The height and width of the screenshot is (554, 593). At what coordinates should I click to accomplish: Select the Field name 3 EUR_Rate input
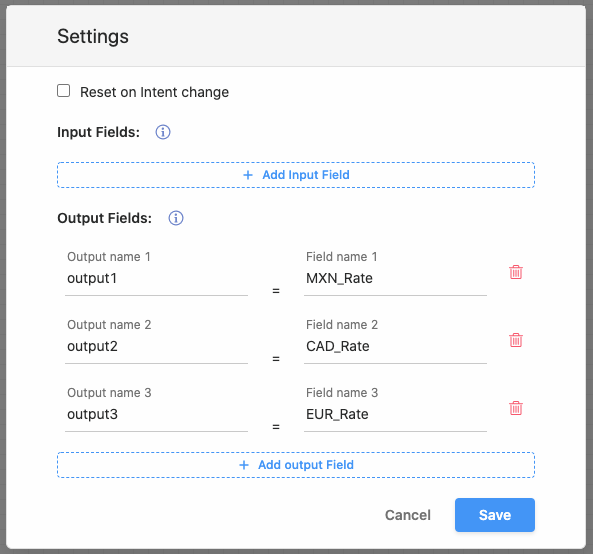(395, 415)
